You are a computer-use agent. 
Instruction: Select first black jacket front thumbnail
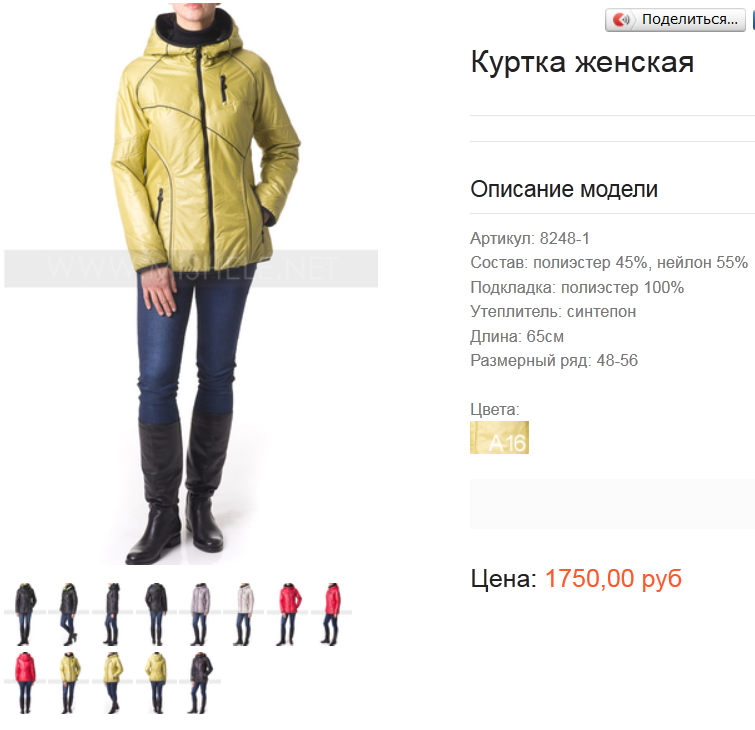(25, 614)
